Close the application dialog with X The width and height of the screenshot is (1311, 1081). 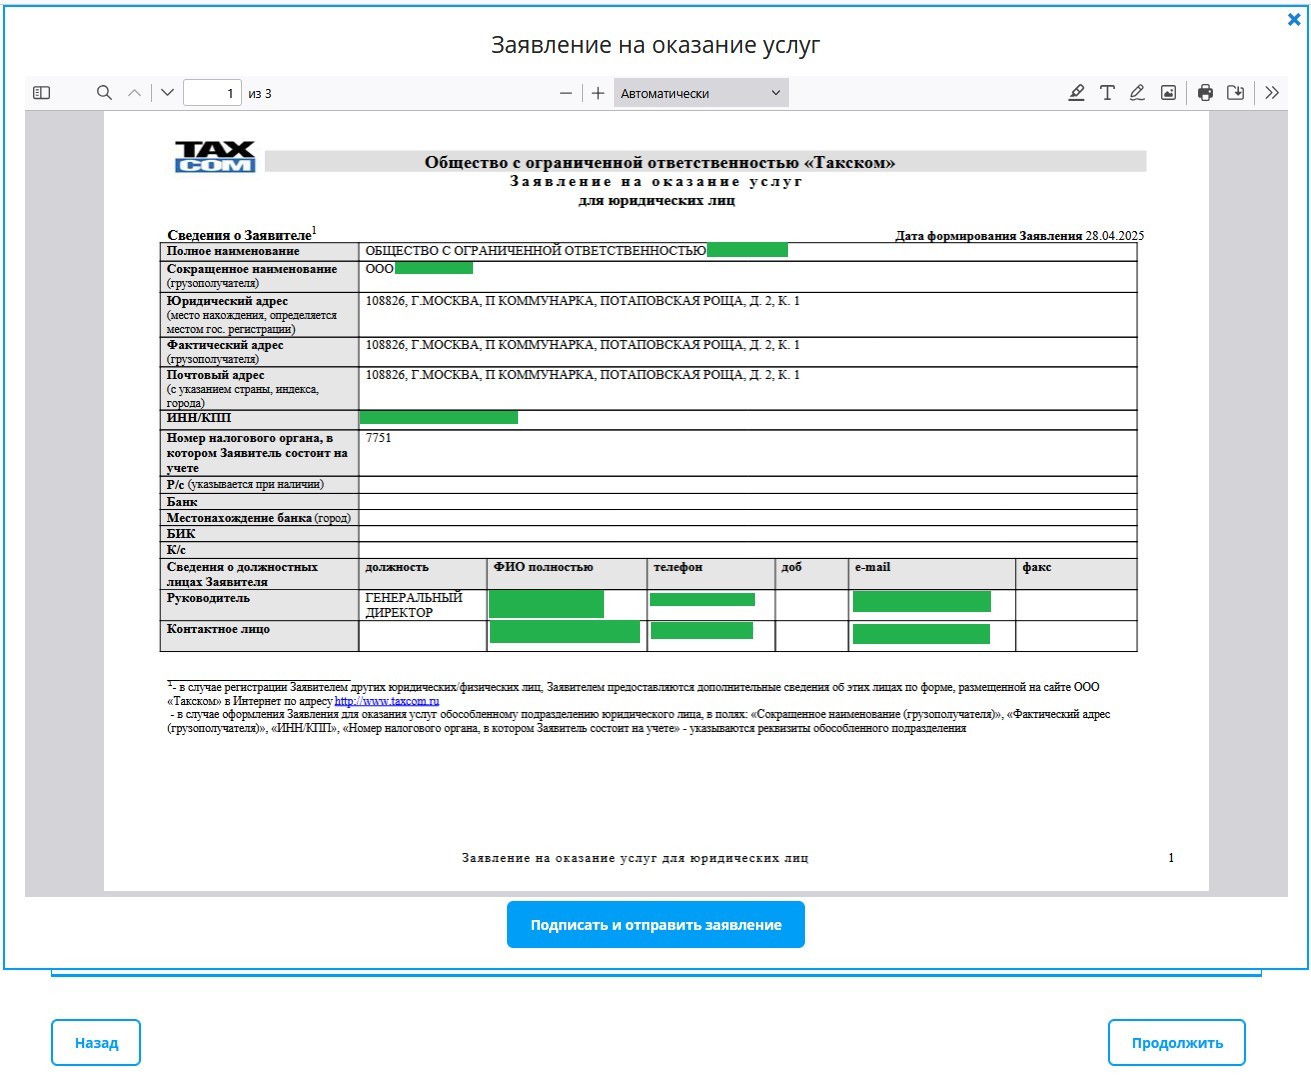1294,19
